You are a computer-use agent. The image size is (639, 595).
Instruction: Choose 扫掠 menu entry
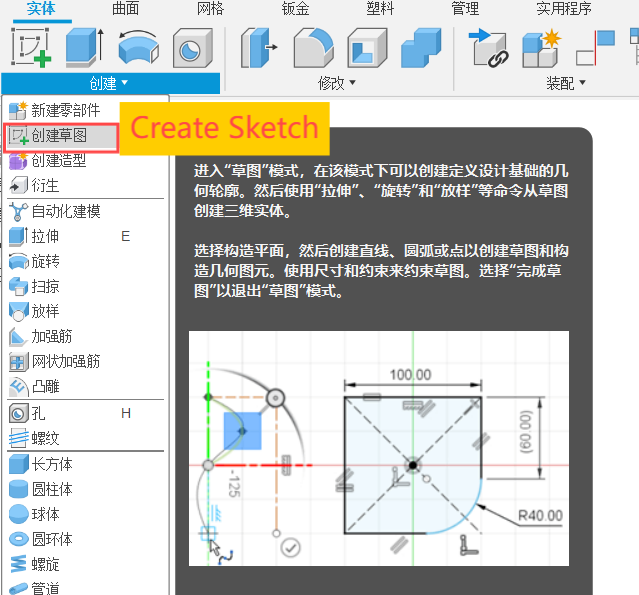pyautogui.click(x=86, y=286)
